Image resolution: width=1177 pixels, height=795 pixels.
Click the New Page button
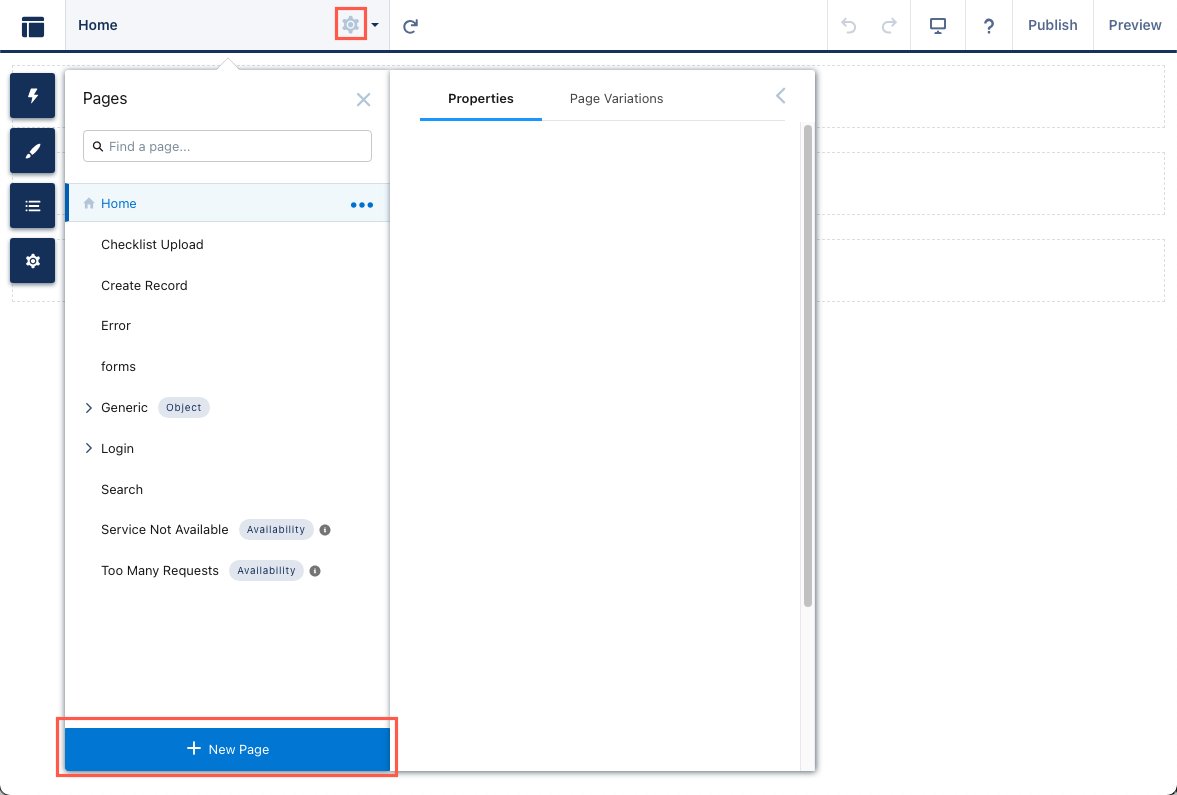coord(228,749)
